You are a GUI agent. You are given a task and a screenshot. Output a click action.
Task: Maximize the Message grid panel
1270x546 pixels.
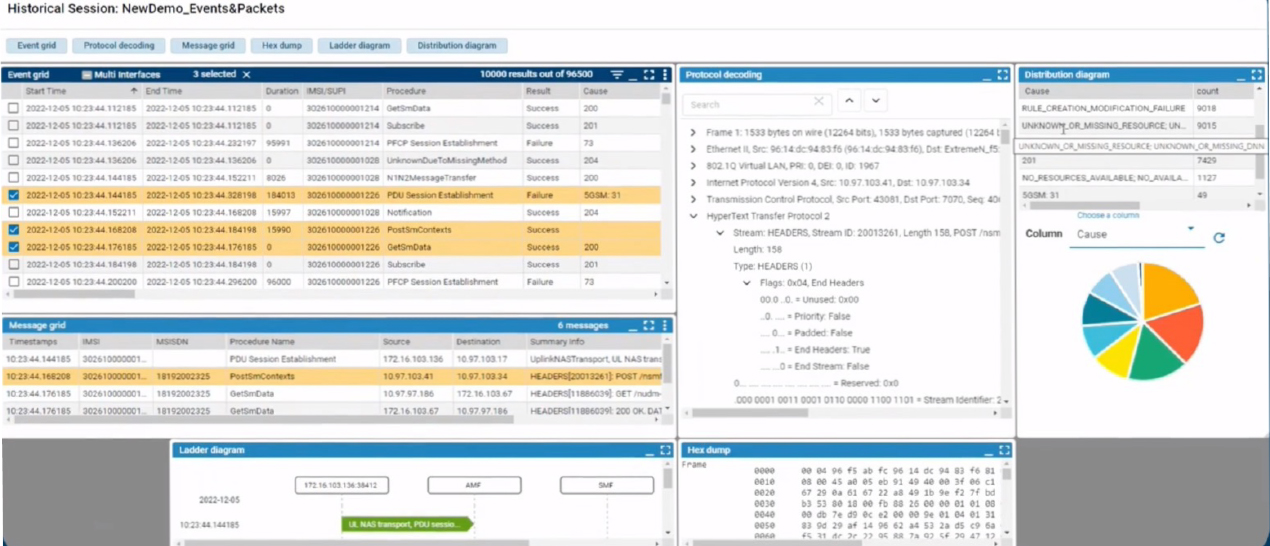pos(649,325)
